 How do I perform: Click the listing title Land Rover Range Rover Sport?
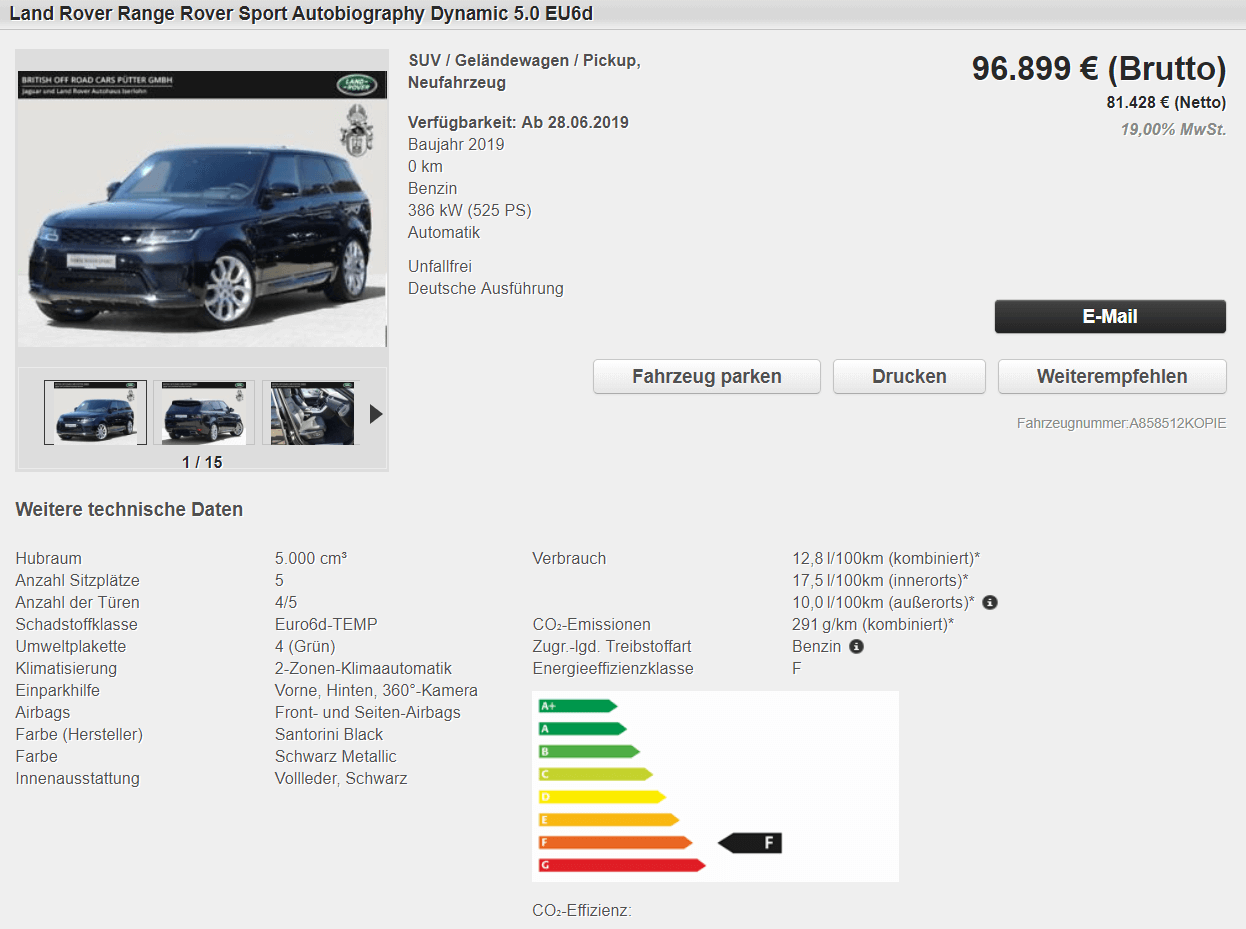[301, 14]
